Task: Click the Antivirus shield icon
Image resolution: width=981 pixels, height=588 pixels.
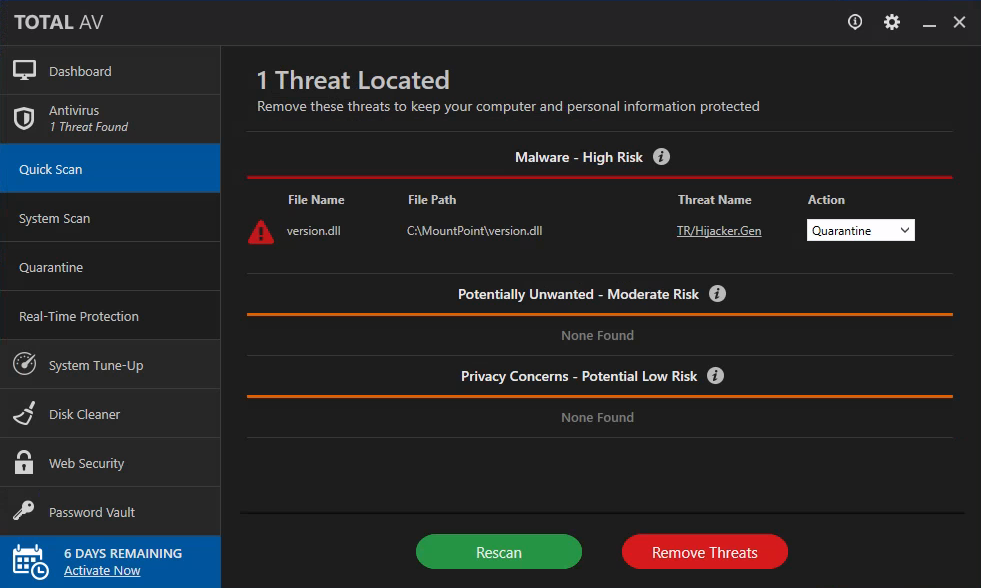Action: [24, 118]
